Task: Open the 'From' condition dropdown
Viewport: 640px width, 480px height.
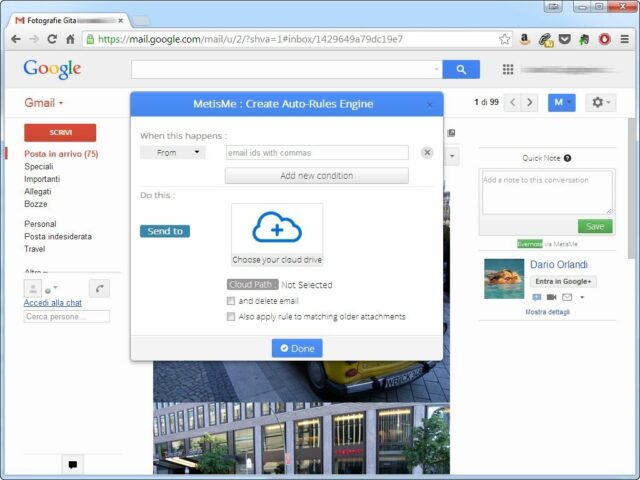Action: tap(172, 153)
